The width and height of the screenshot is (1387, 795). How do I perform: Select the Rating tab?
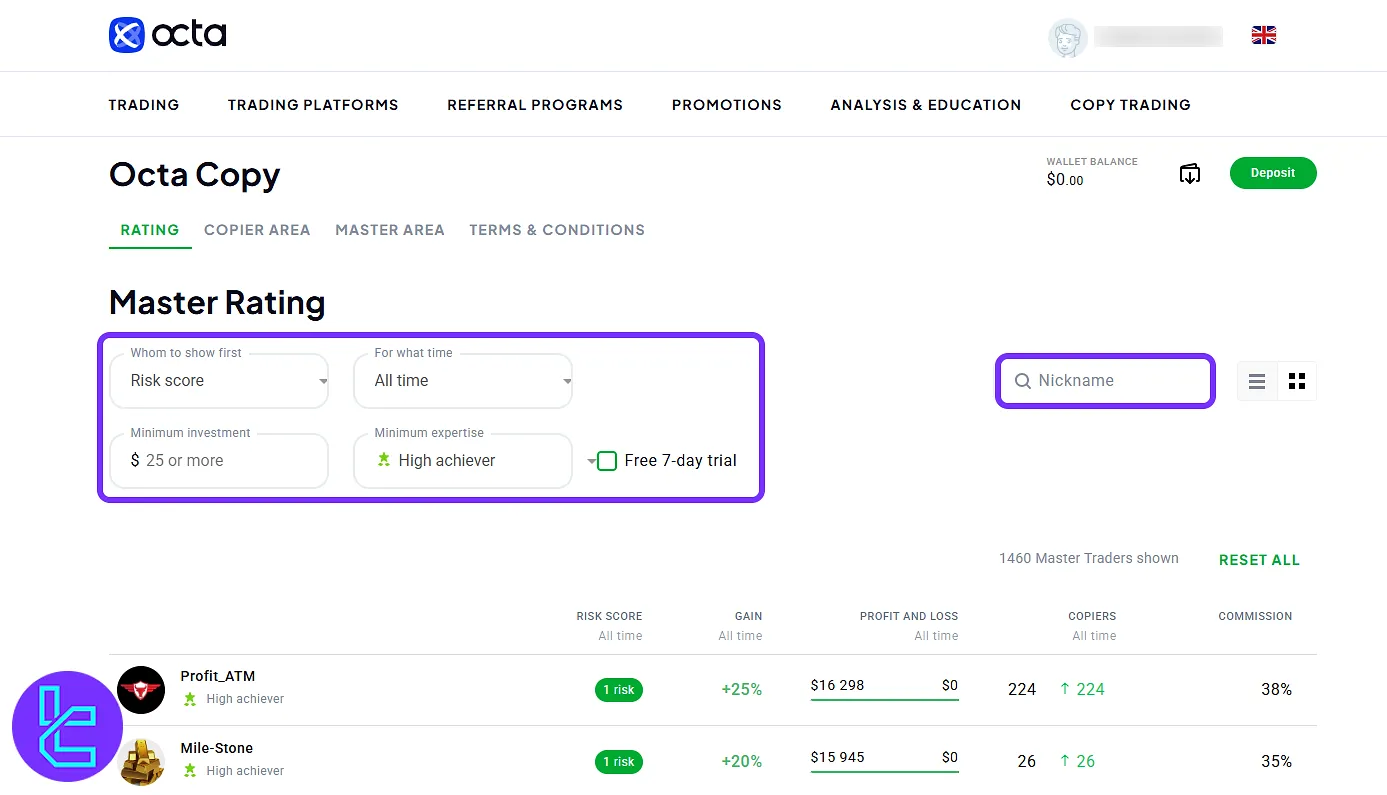150,230
